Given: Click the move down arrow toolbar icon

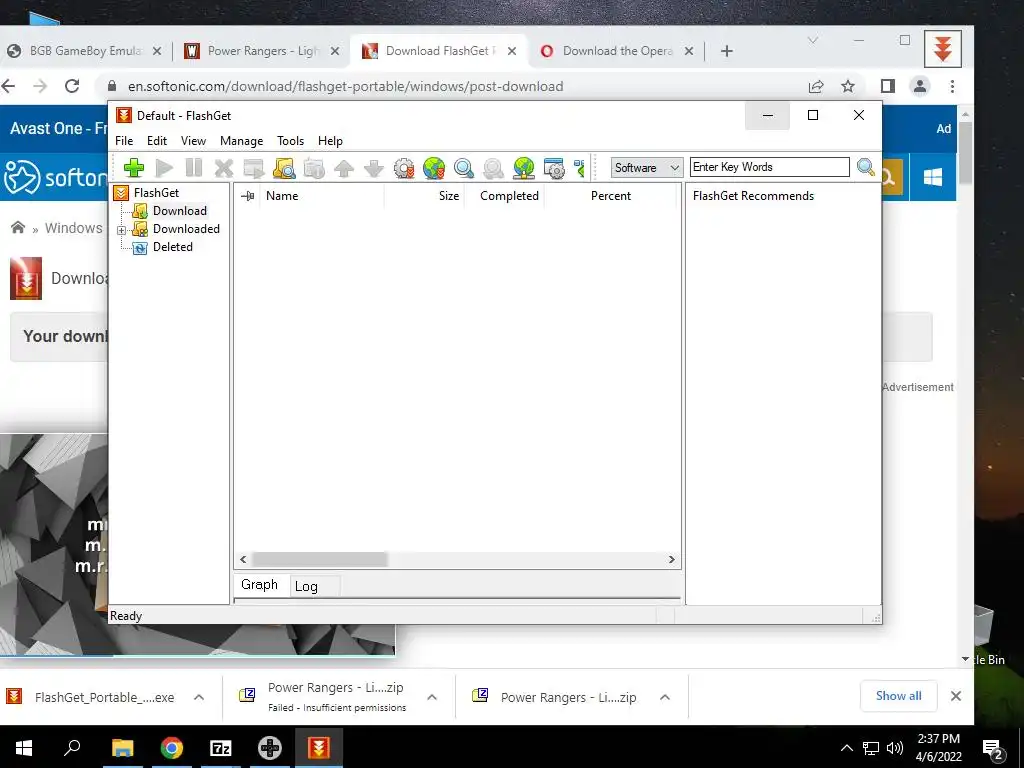Looking at the screenshot, I should coord(374,168).
